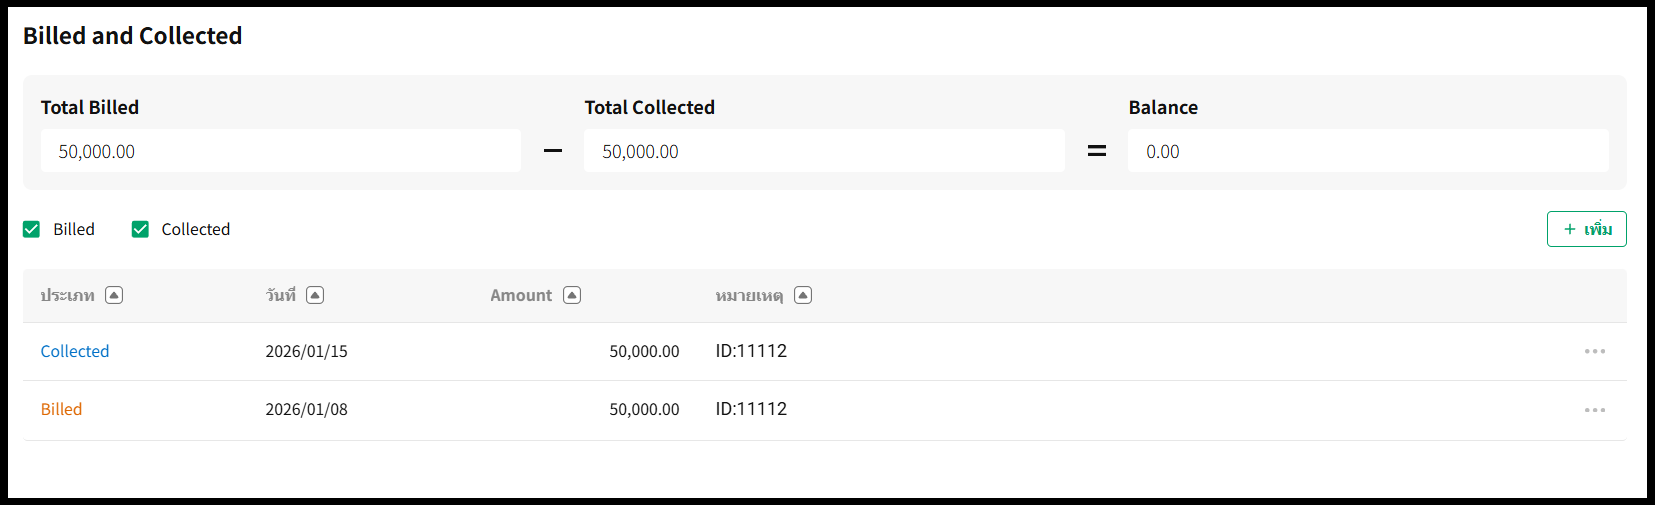1662x505 pixels.
Task: Uncheck the Billed filter checkbox
Action: pyautogui.click(x=32, y=229)
